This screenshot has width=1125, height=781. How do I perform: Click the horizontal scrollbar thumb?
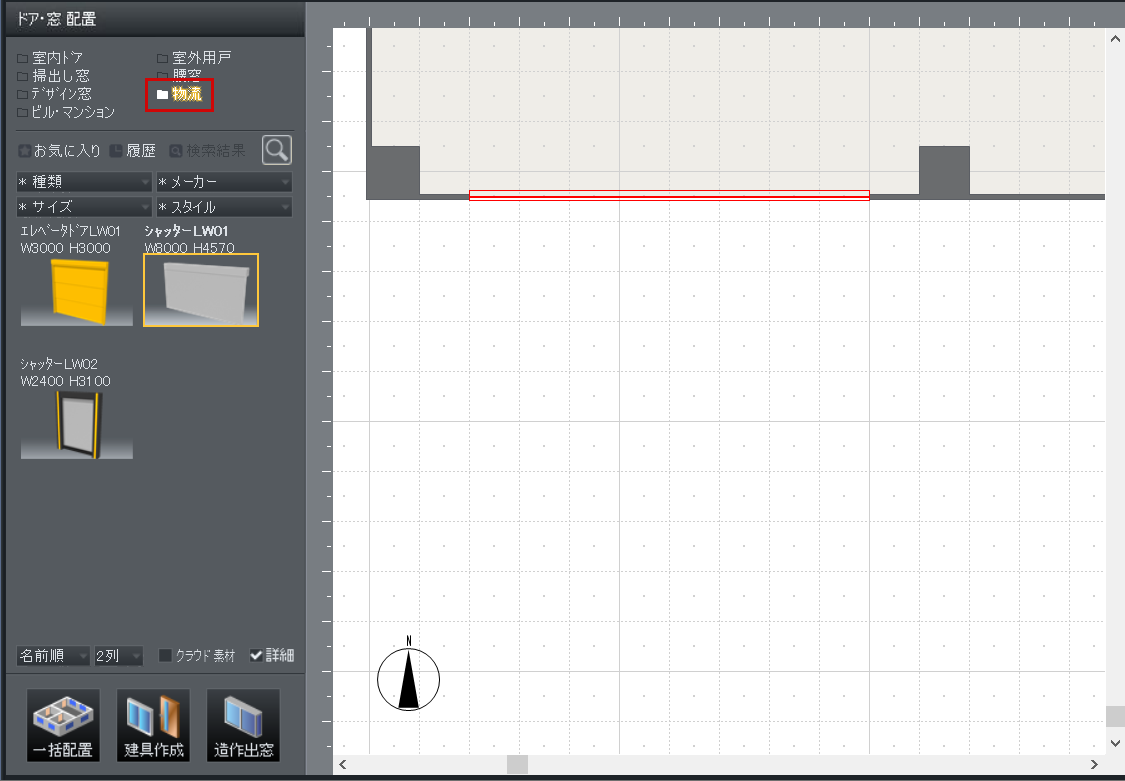point(517,765)
